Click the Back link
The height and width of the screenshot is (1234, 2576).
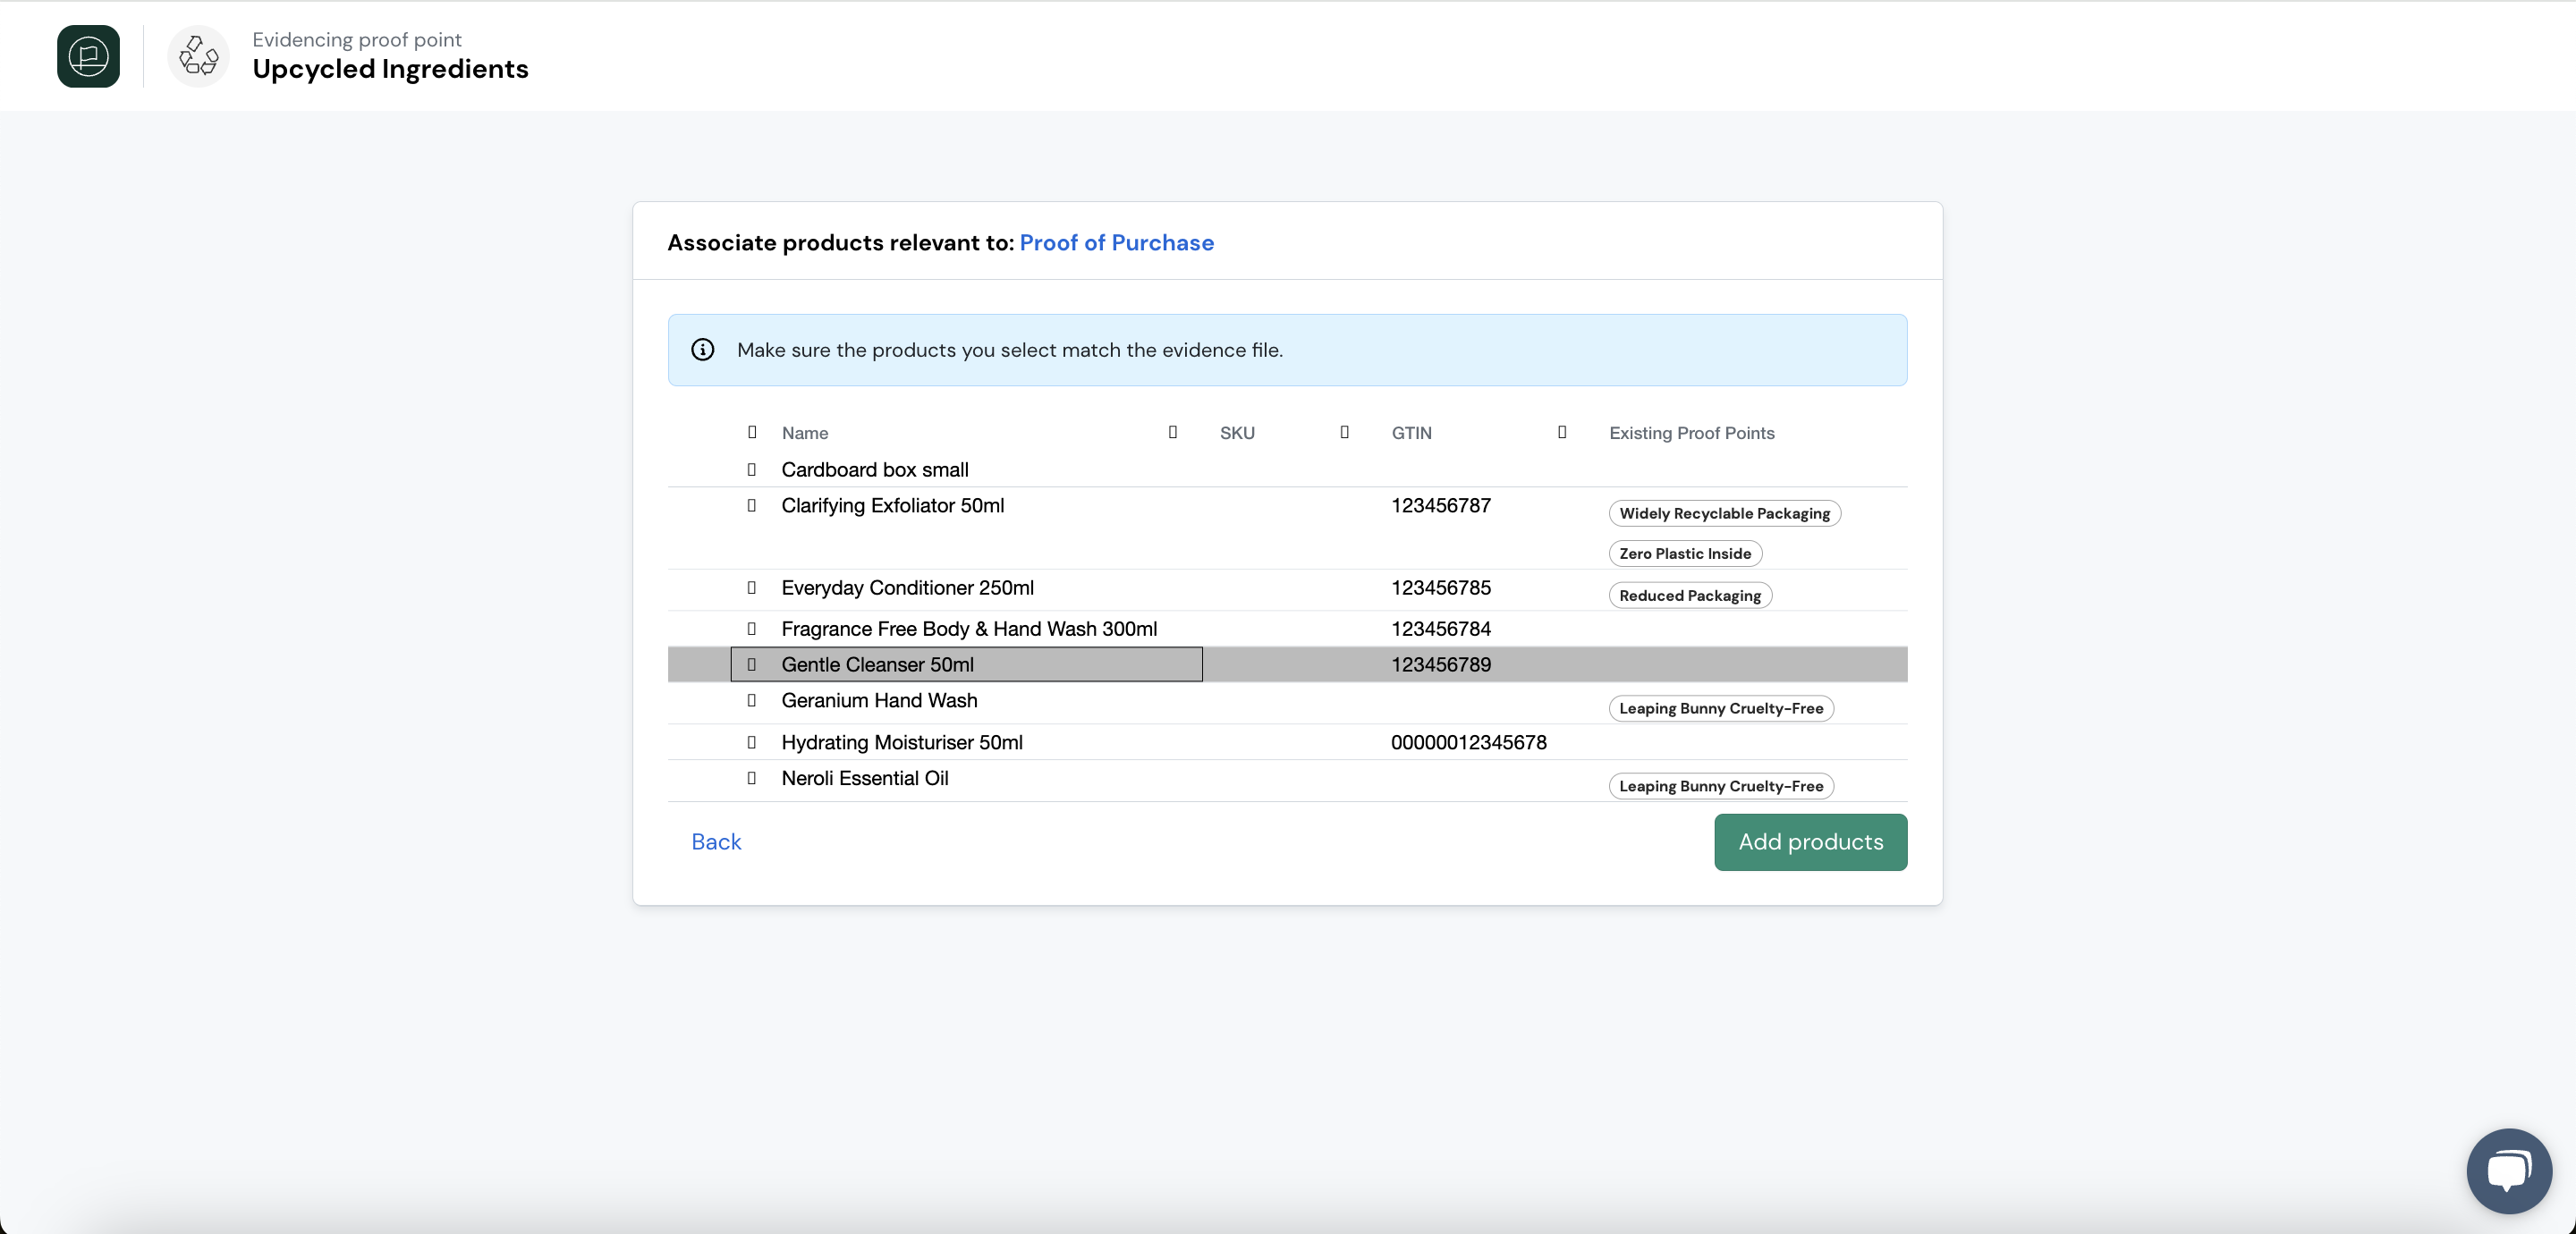coord(716,842)
